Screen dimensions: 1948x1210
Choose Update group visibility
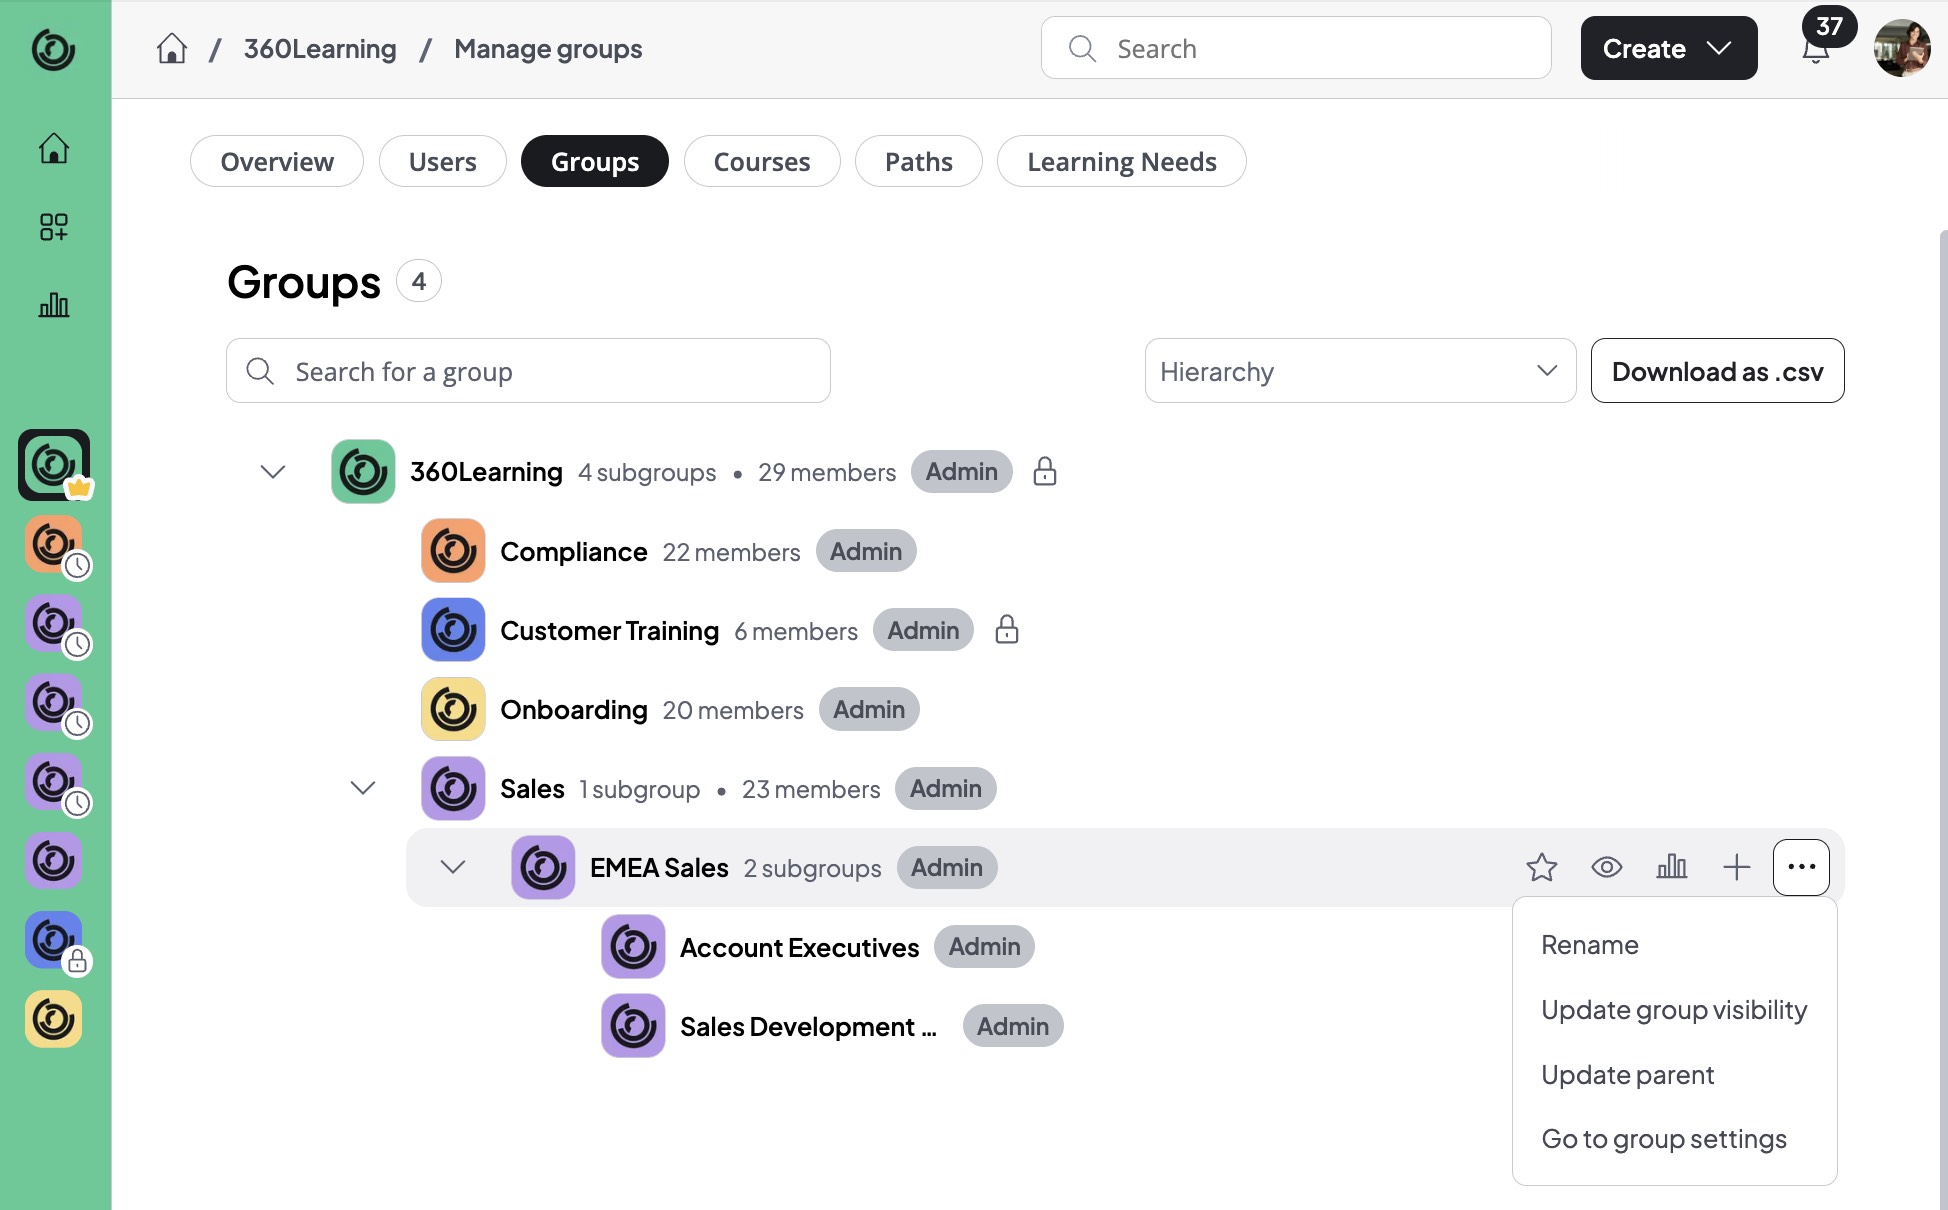1675,1010
